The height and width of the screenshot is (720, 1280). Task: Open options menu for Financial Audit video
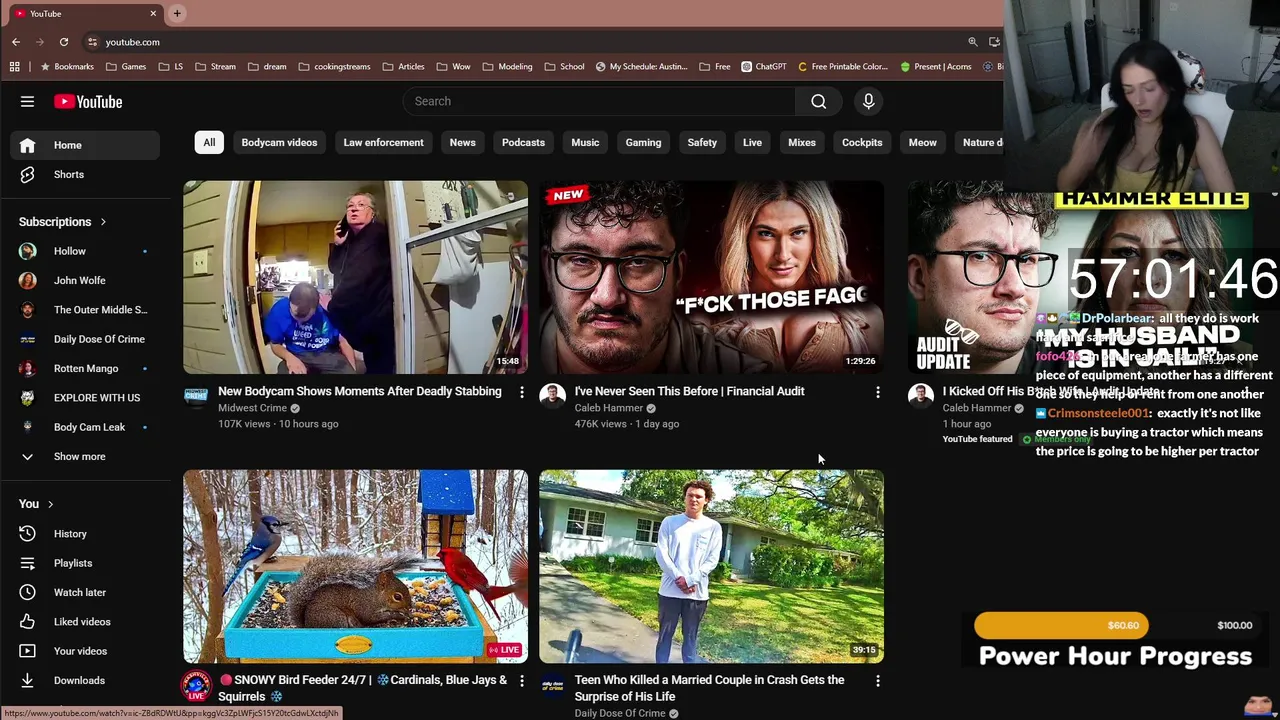(x=878, y=392)
